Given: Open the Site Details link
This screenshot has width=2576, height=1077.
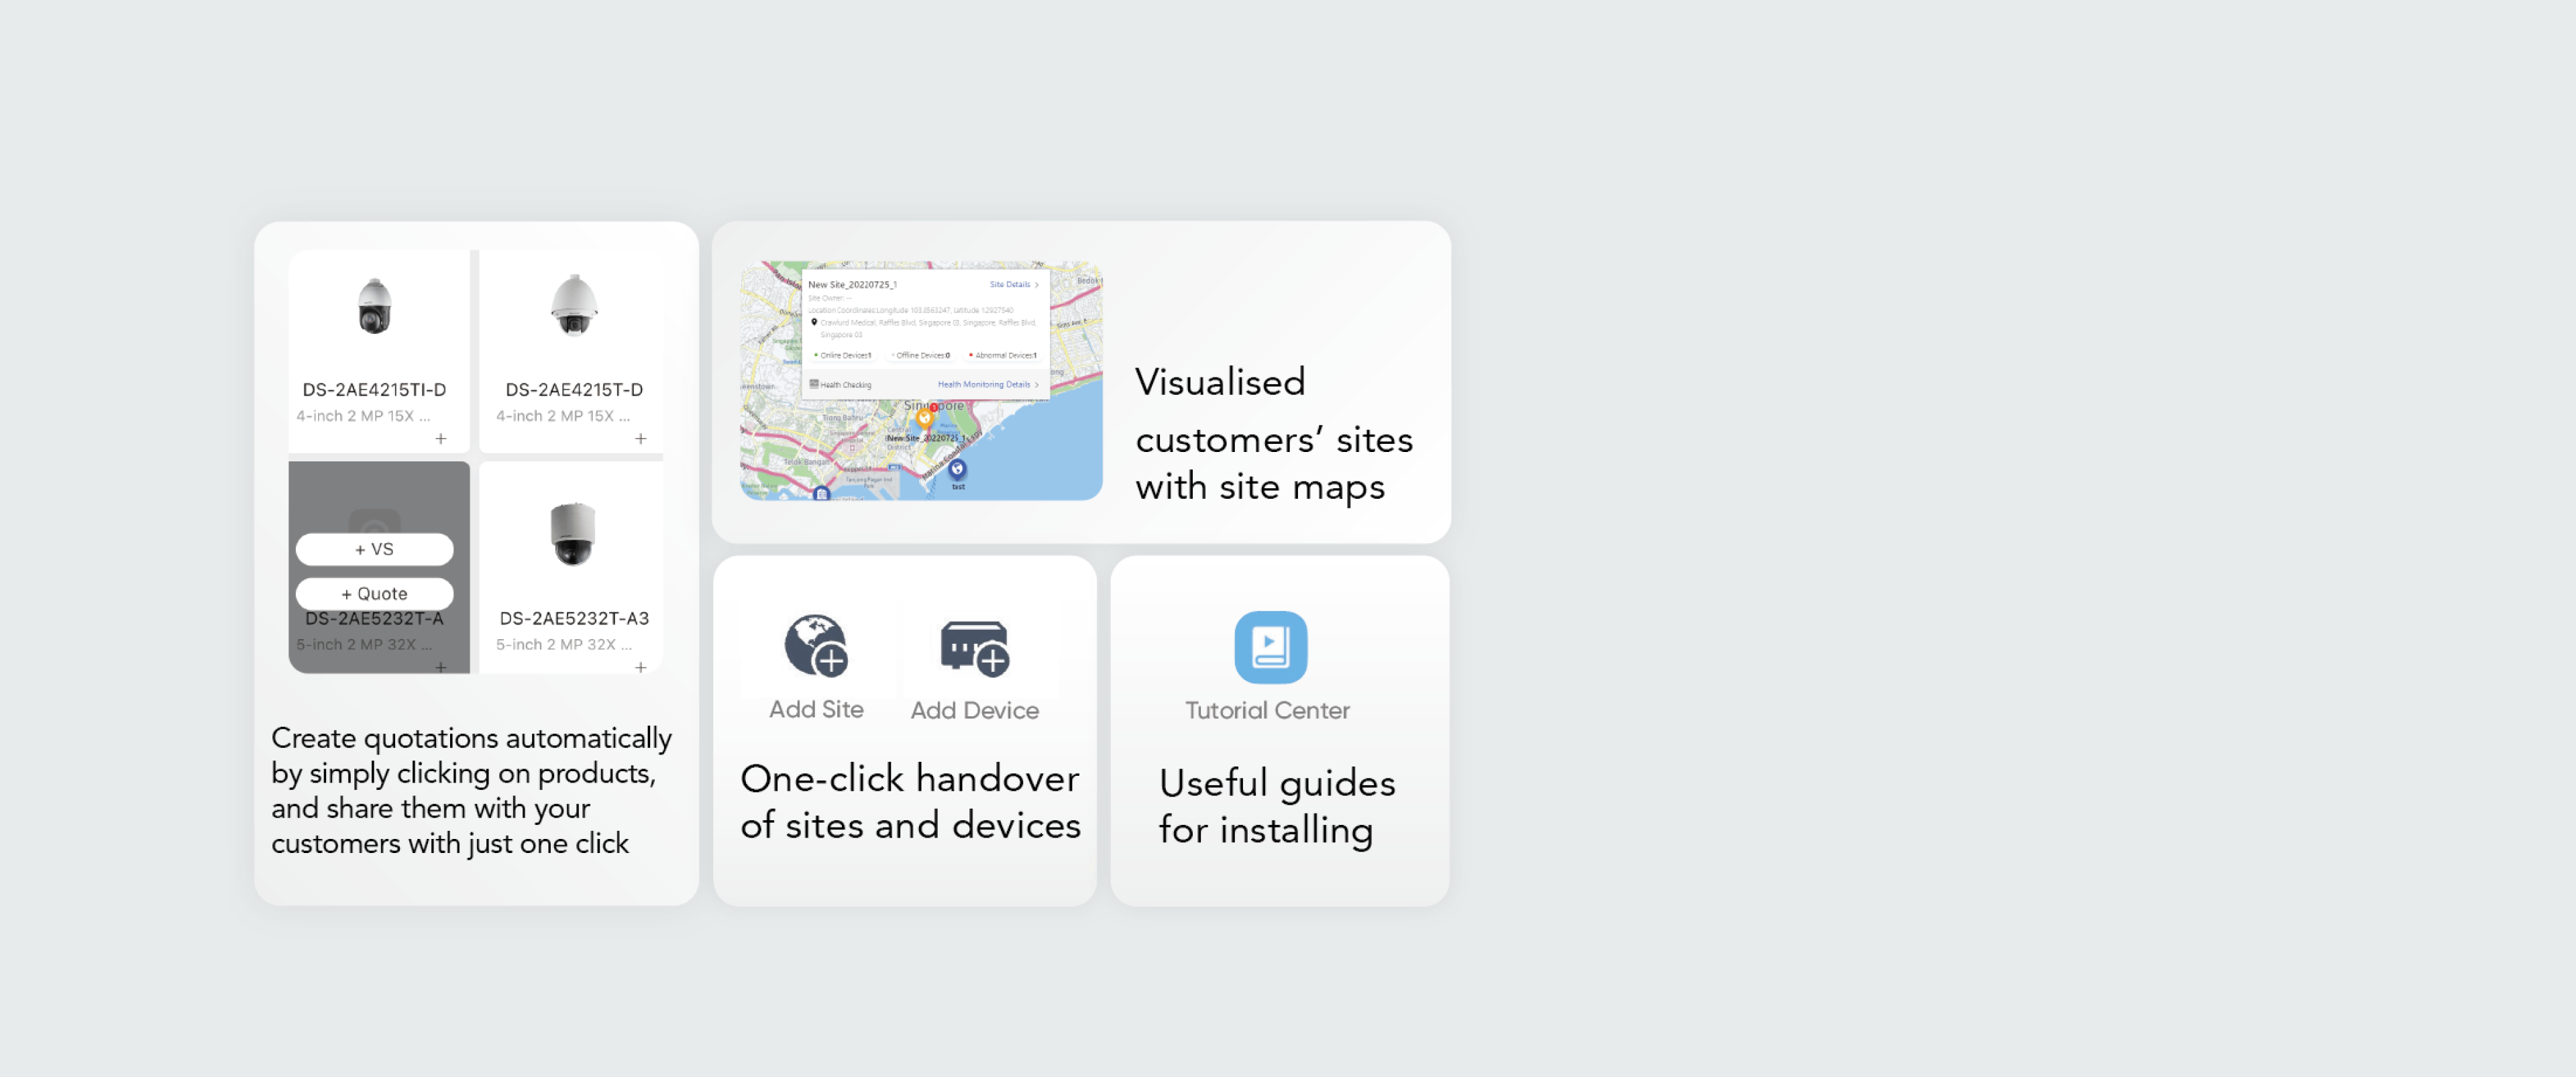Looking at the screenshot, I should pos(1010,285).
